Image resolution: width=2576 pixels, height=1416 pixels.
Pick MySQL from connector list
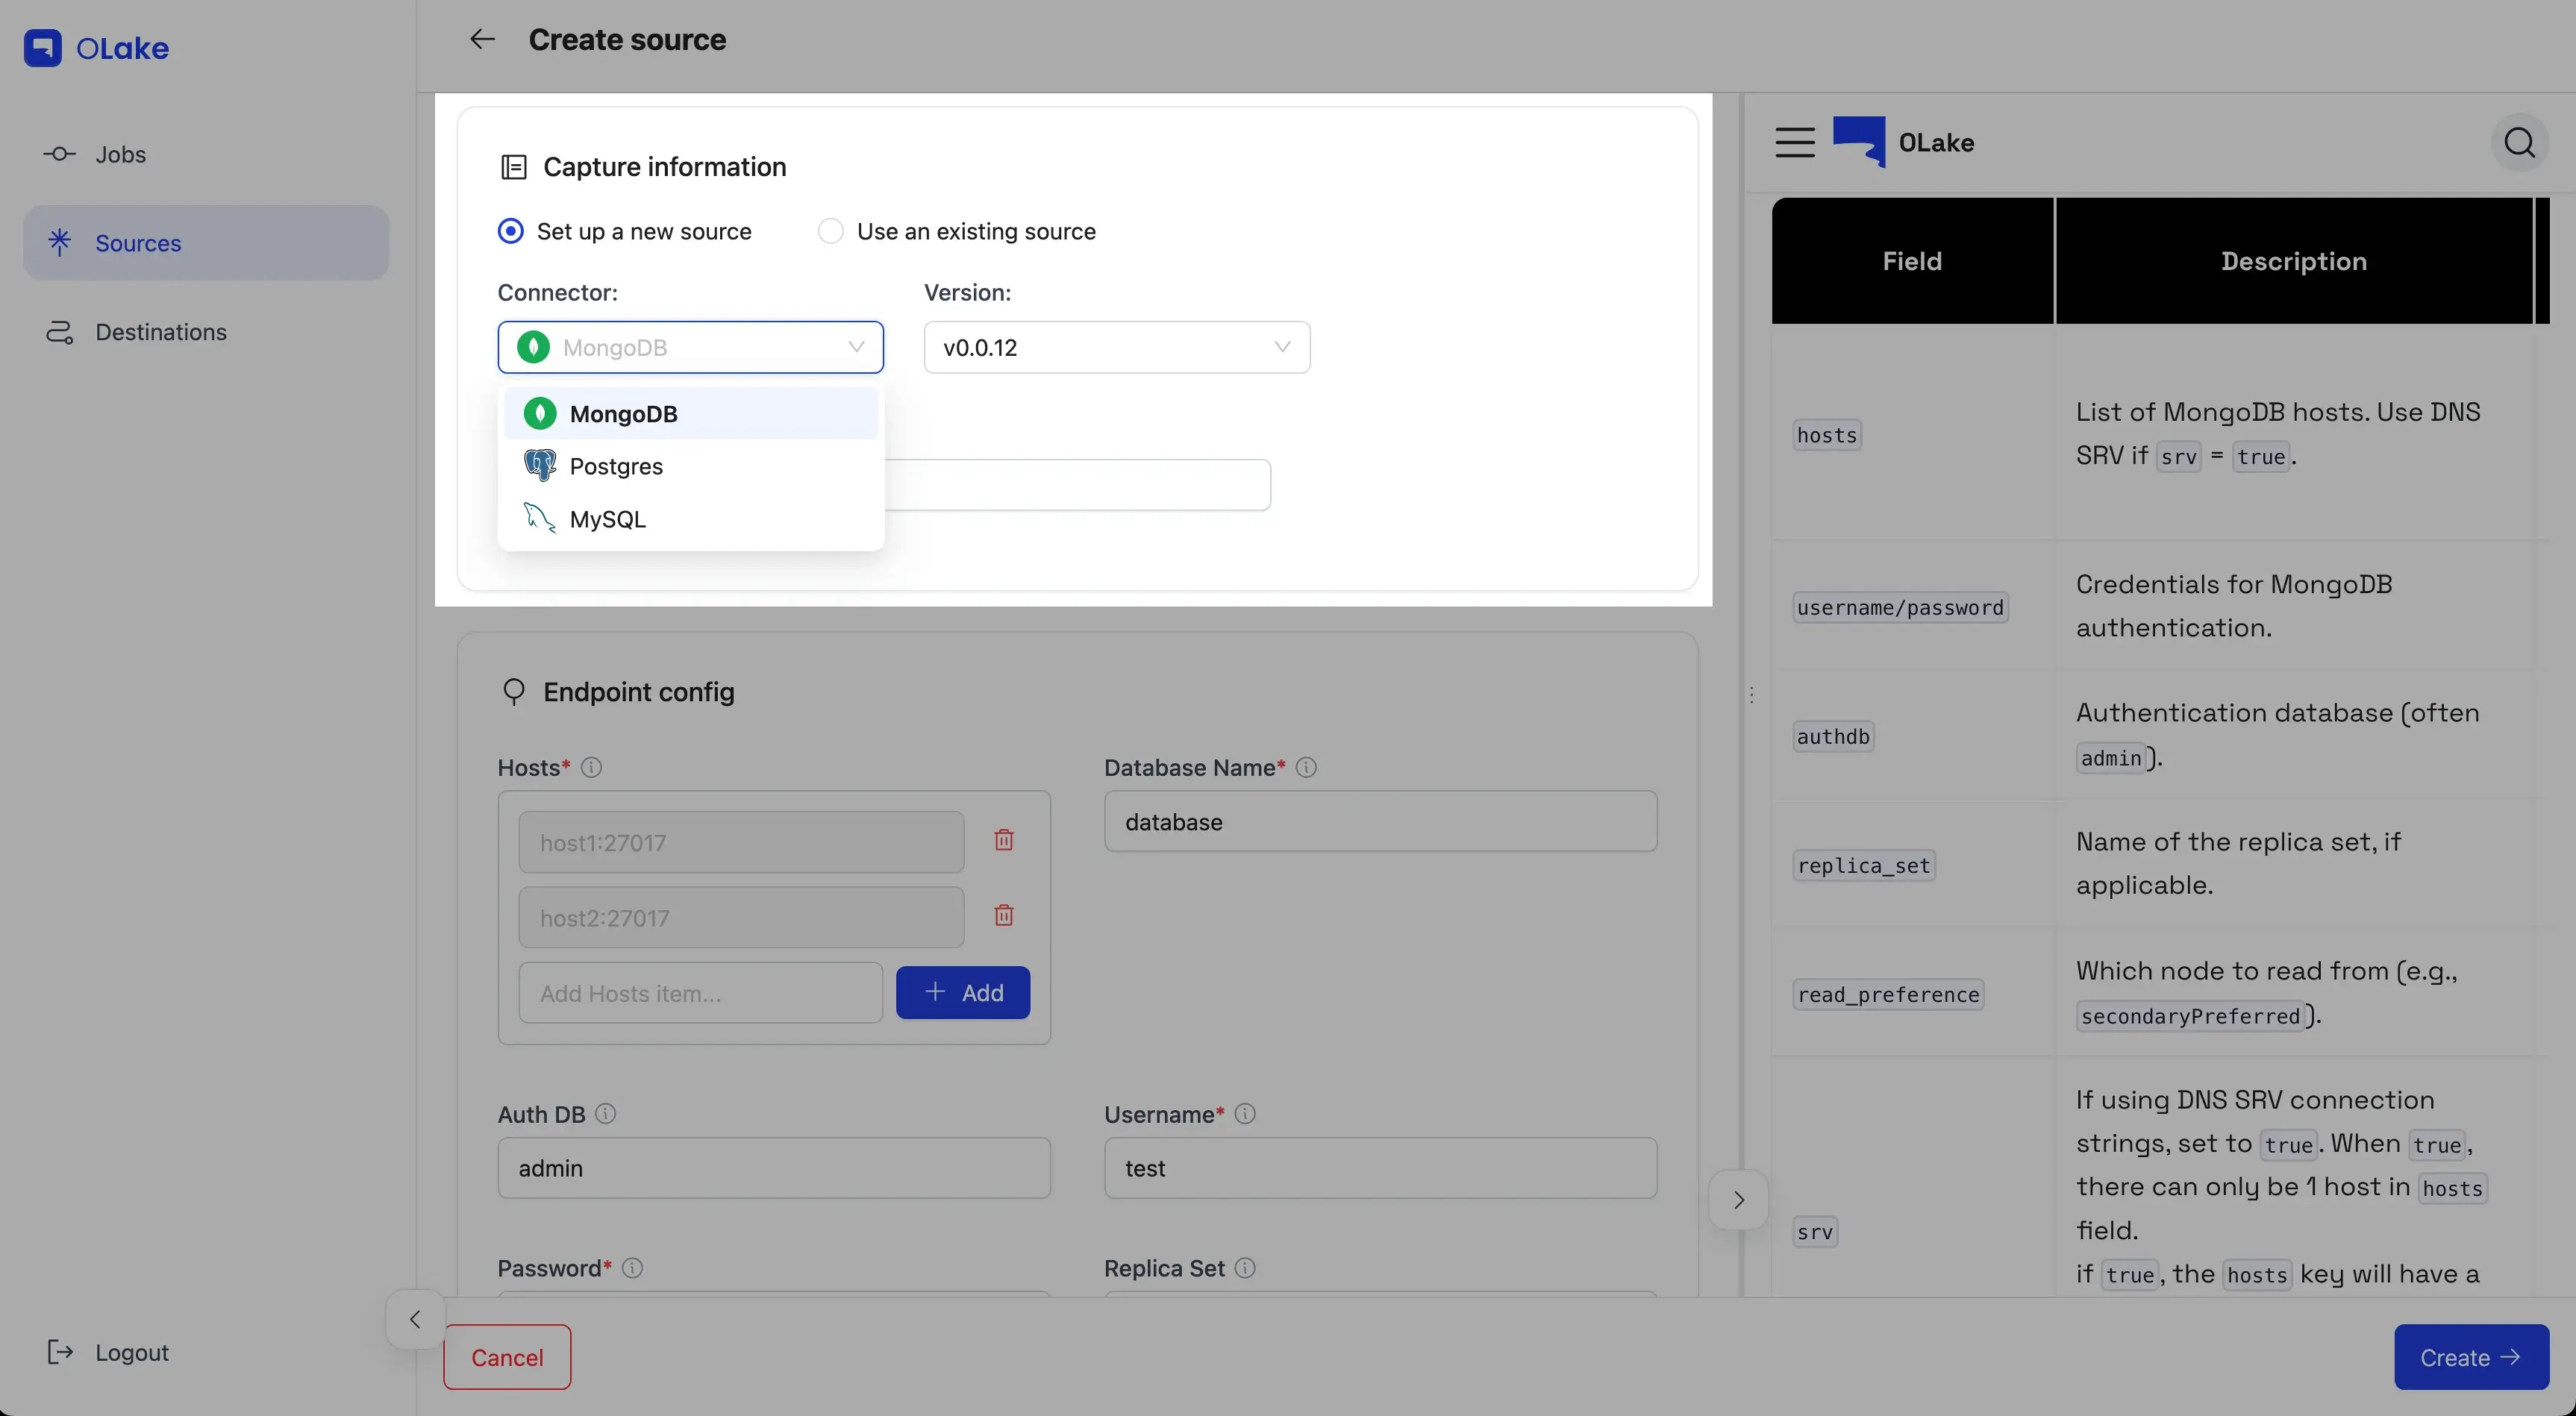607,519
